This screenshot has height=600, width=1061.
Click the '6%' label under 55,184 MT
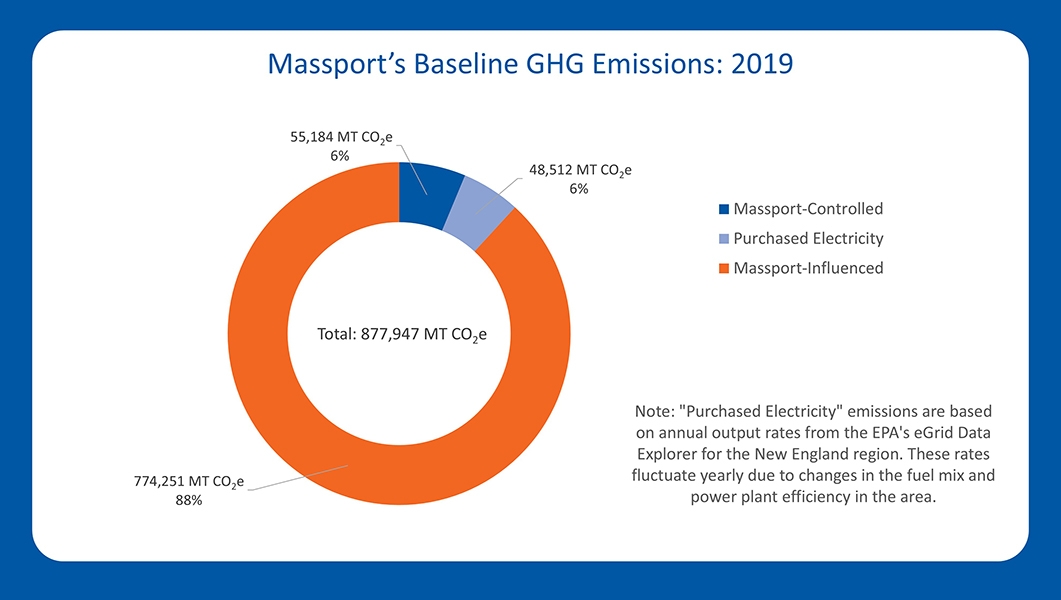tap(340, 156)
